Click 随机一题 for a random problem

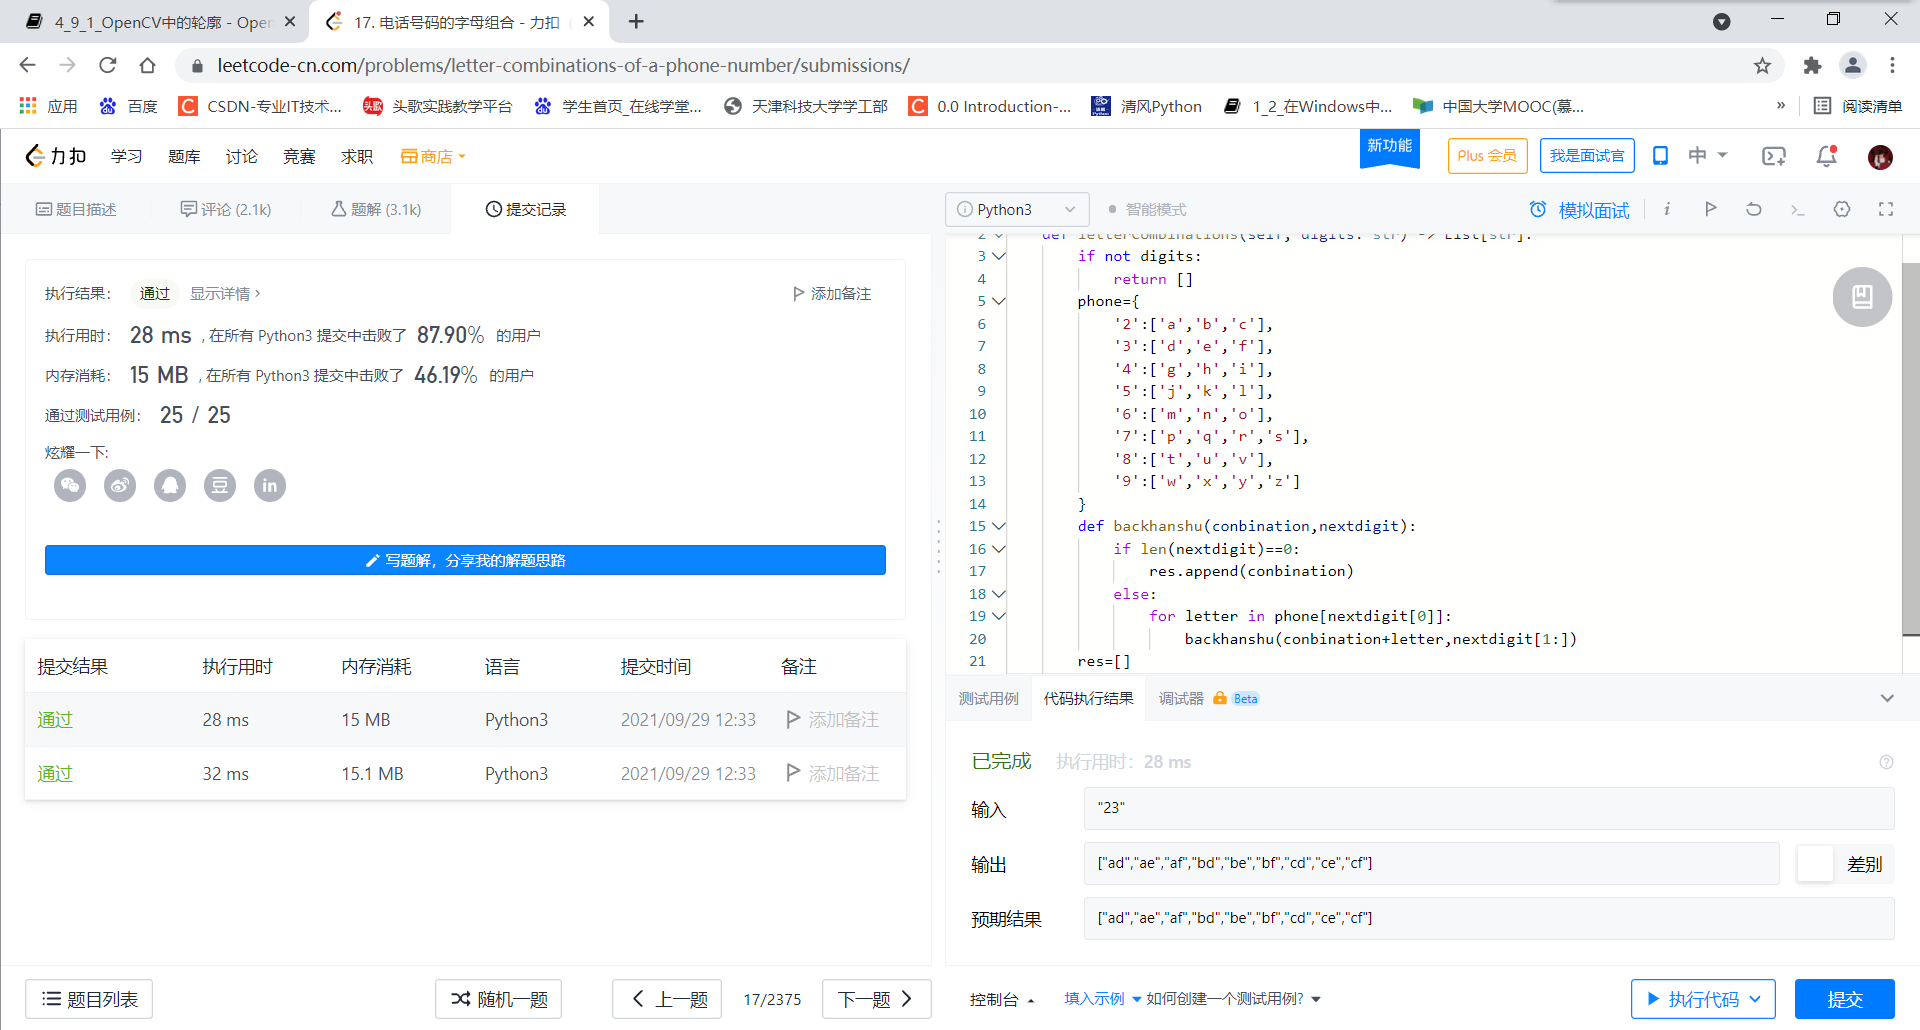pyautogui.click(x=498, y=998)
